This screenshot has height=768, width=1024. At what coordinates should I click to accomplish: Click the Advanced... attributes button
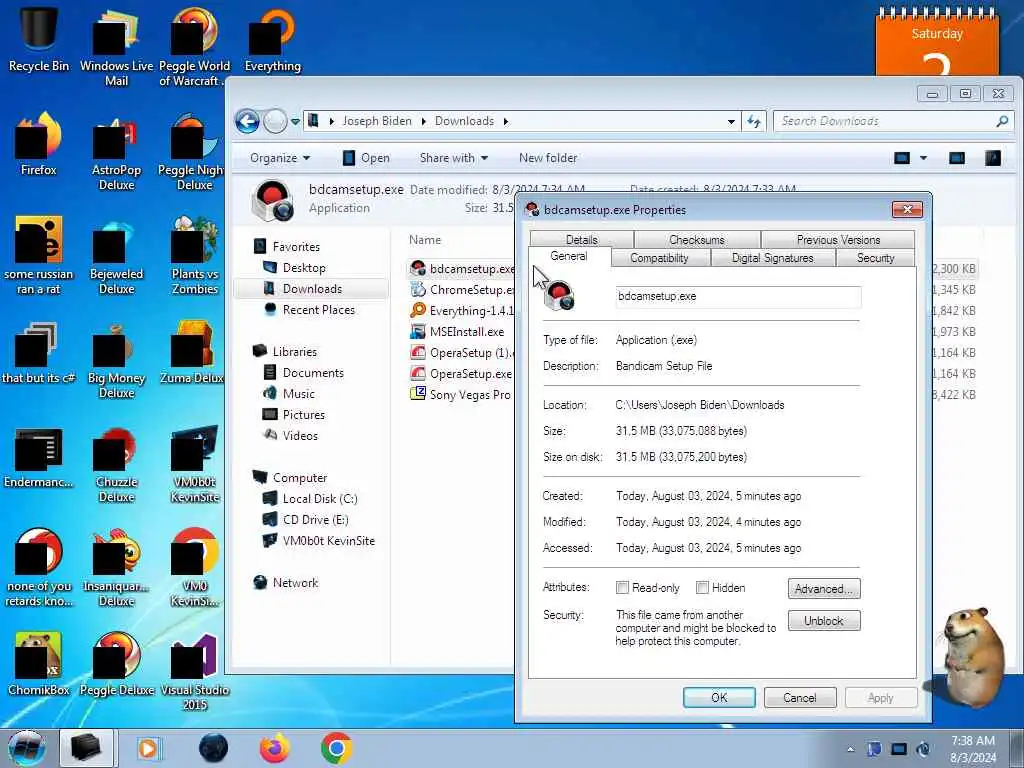824,588
